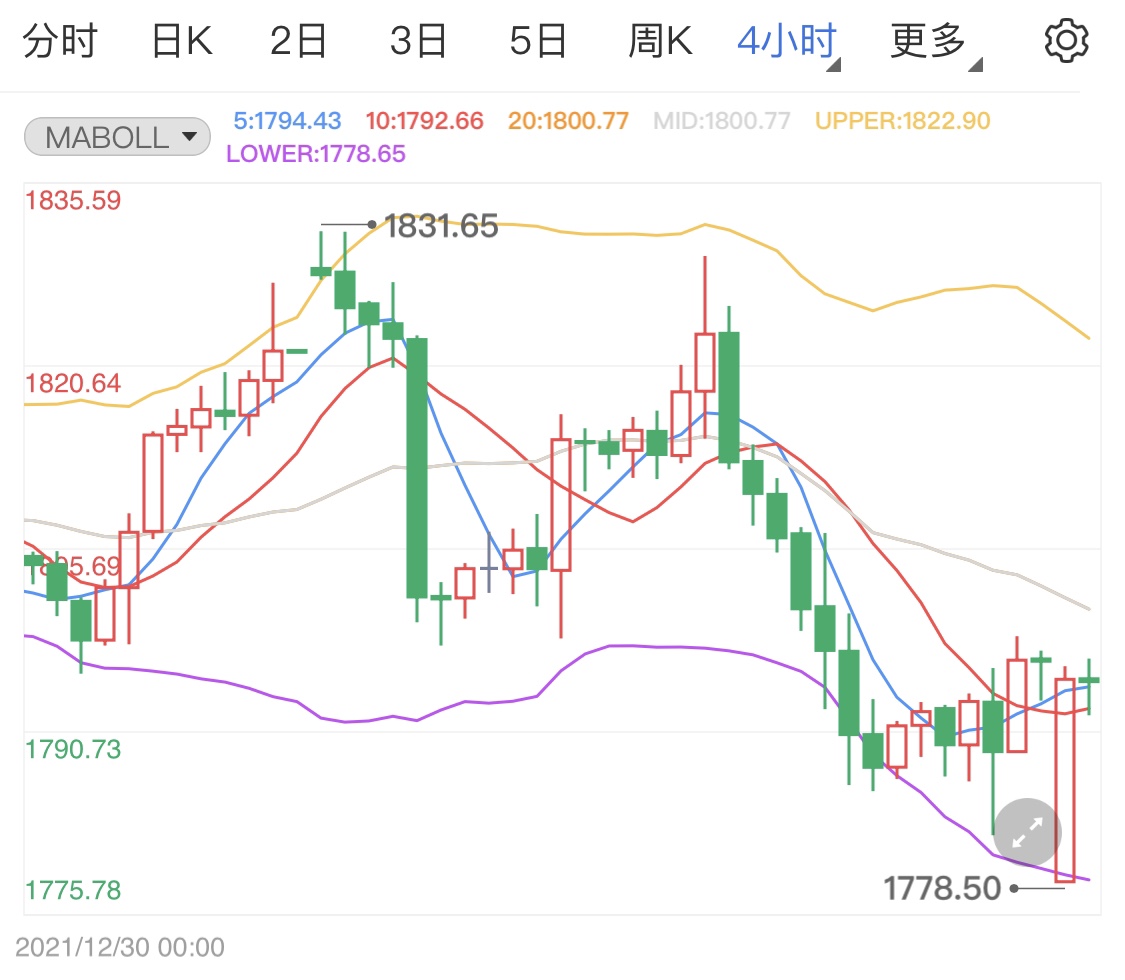This screenshot has height=980, width=1125.
Task: Click the 10:1792.66 moving average value
Action: coord(425,121)
